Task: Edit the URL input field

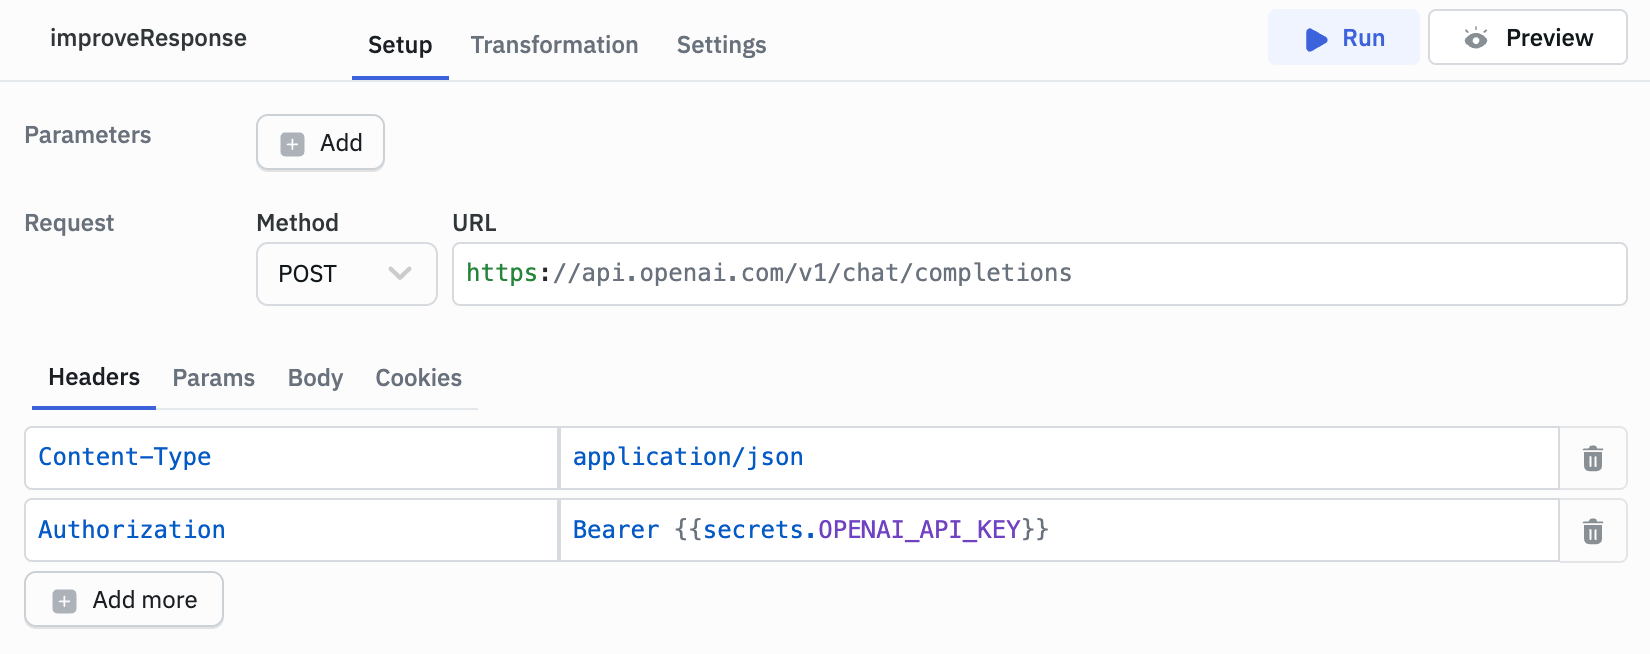Action: [1038, 273]
